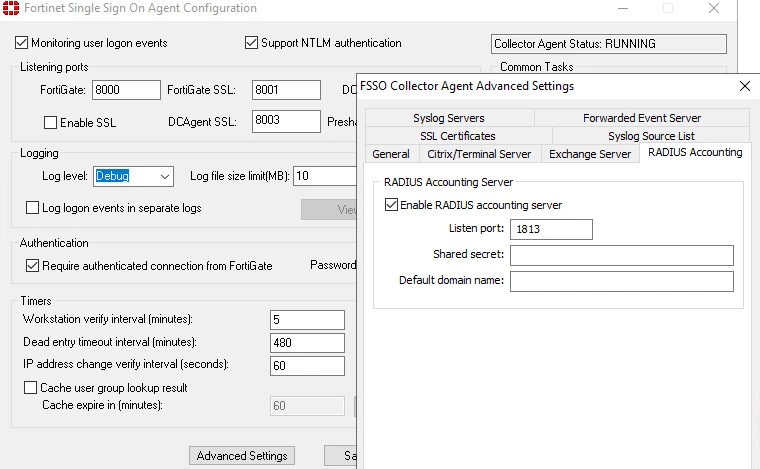Screen dimensions: 760x469
Task: Select the RADIUS Accounting tab
Action: [x=695, y=152]
